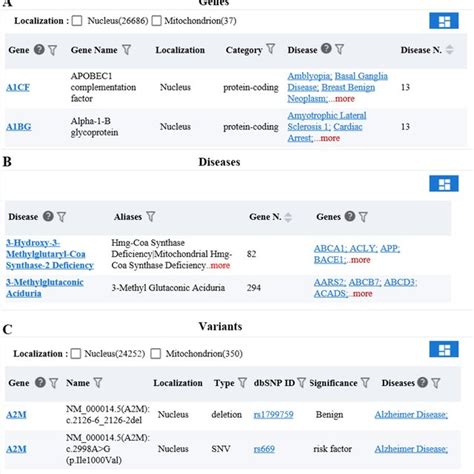The height and width of the screenshot is (474, 474).
Task: Click the help icon beside Disease in Genes table
Action: [326, 49]
